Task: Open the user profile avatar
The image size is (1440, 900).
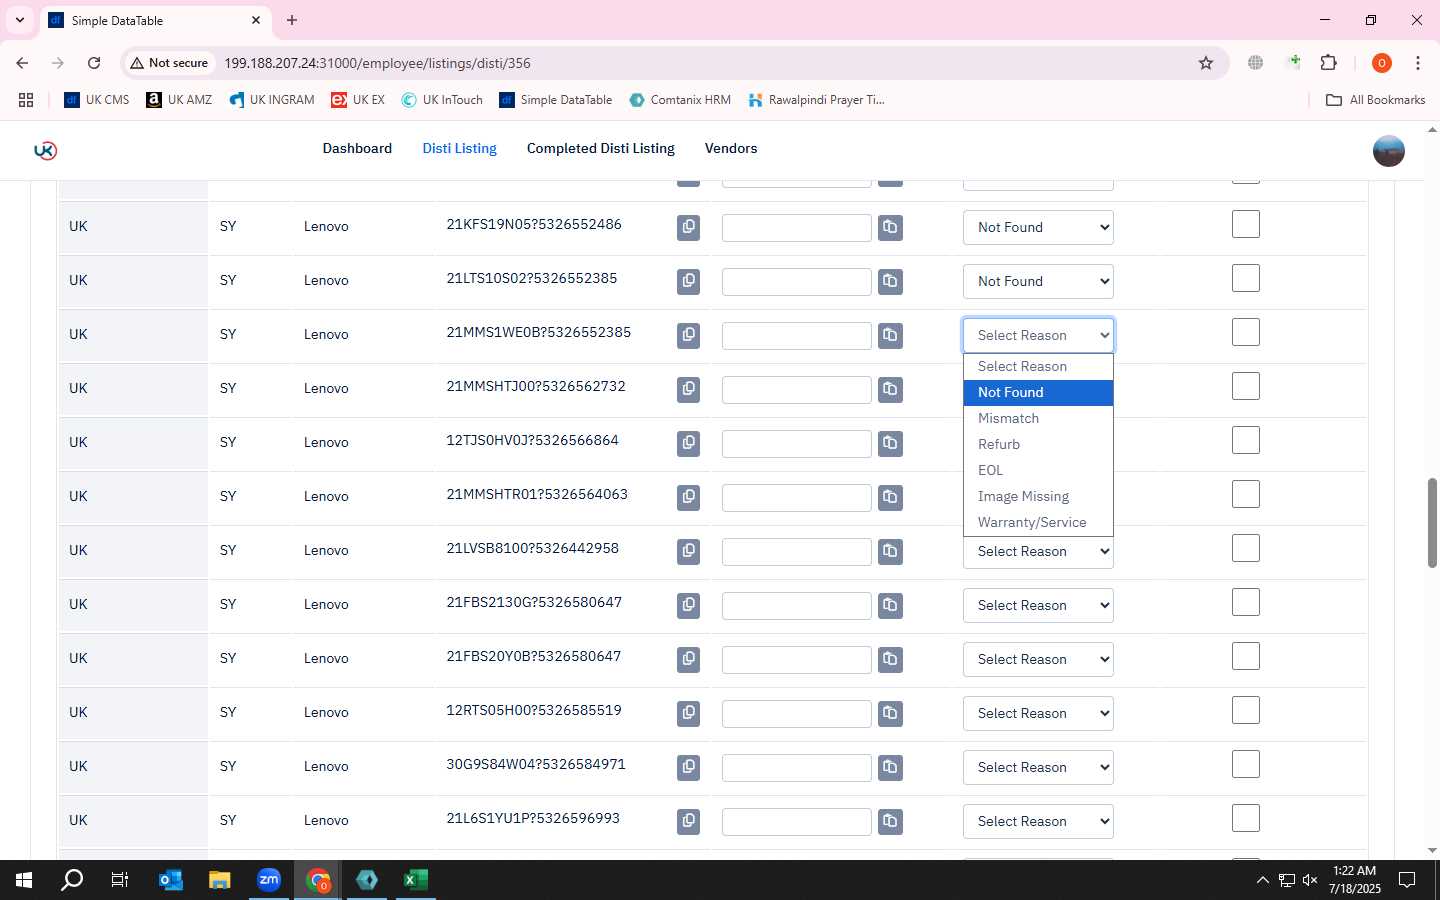Action: (x=1388, y=150)
